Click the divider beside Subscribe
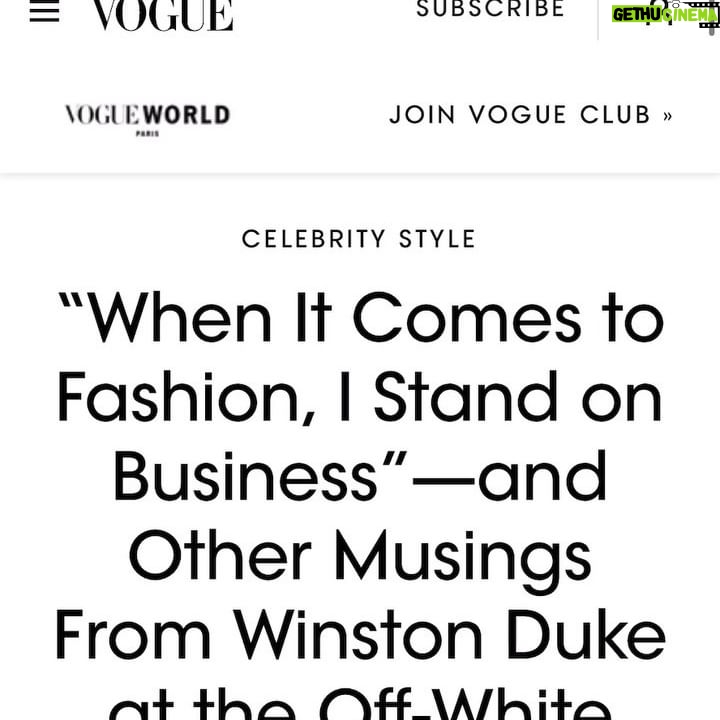This screenshot has width=720, height=720. (x=598, y=20)
